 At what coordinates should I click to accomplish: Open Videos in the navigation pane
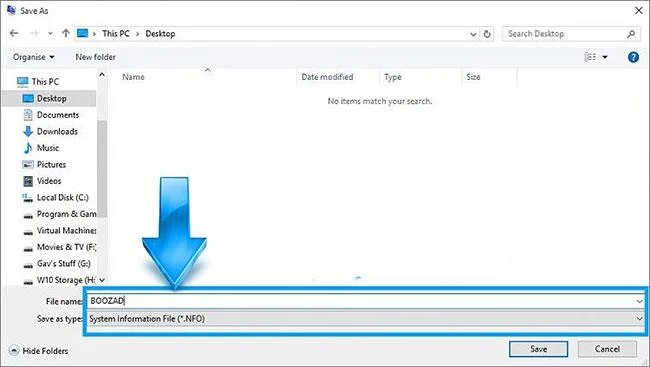(x=49, y=181)
